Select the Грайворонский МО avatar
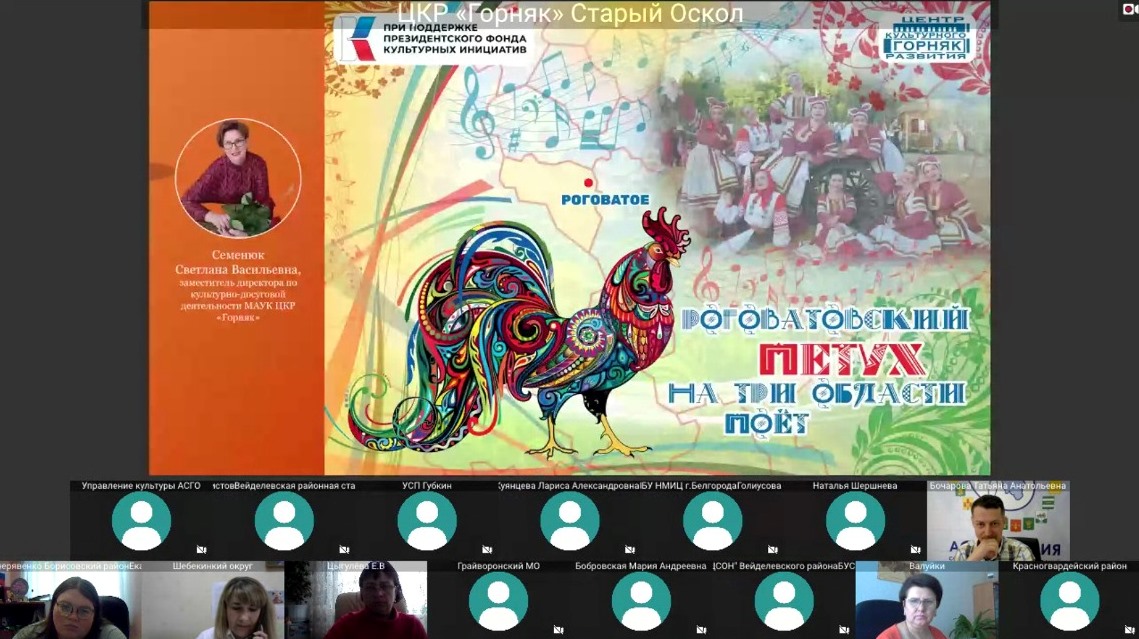The width and height of the screenshot is (1139, 639). 498,601
